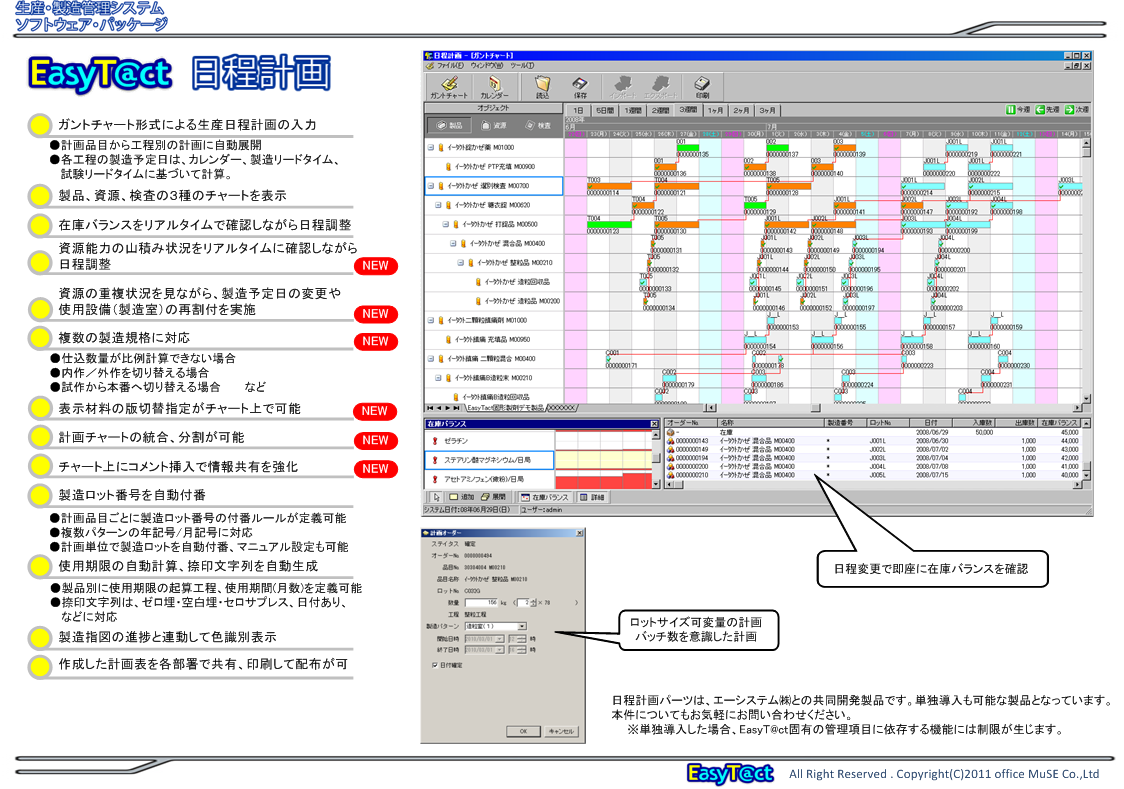Click the 今週 navigation button
This screenshot has height=789, width=1124.
pyautogui.click(x=1018, y=110)
